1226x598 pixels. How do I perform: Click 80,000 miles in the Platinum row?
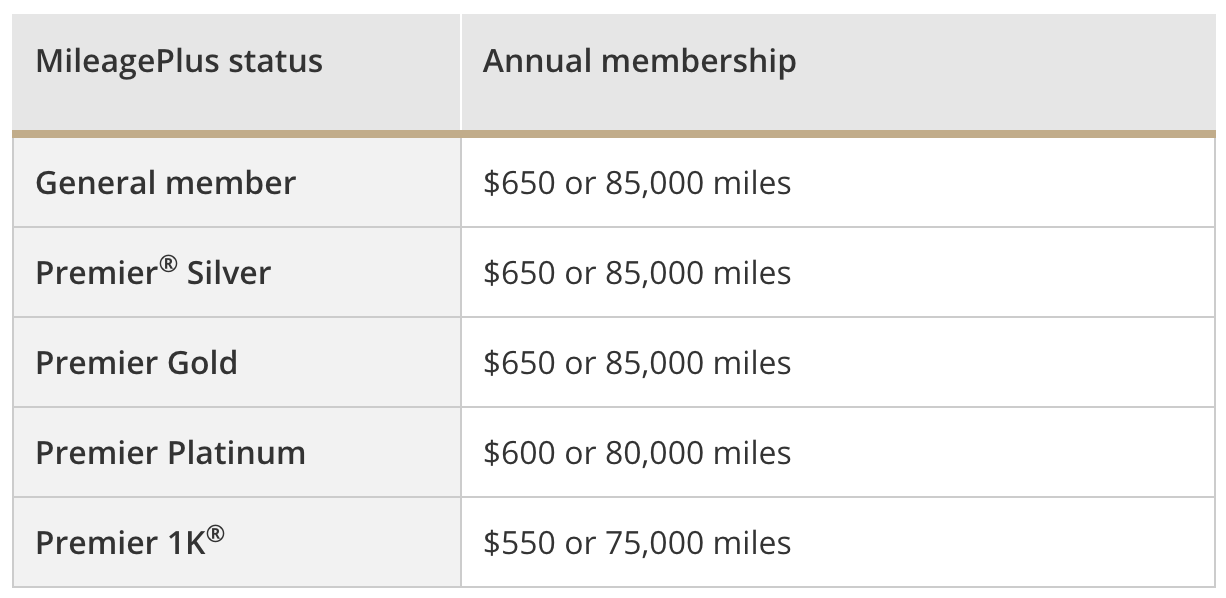[x=698, y=453]
